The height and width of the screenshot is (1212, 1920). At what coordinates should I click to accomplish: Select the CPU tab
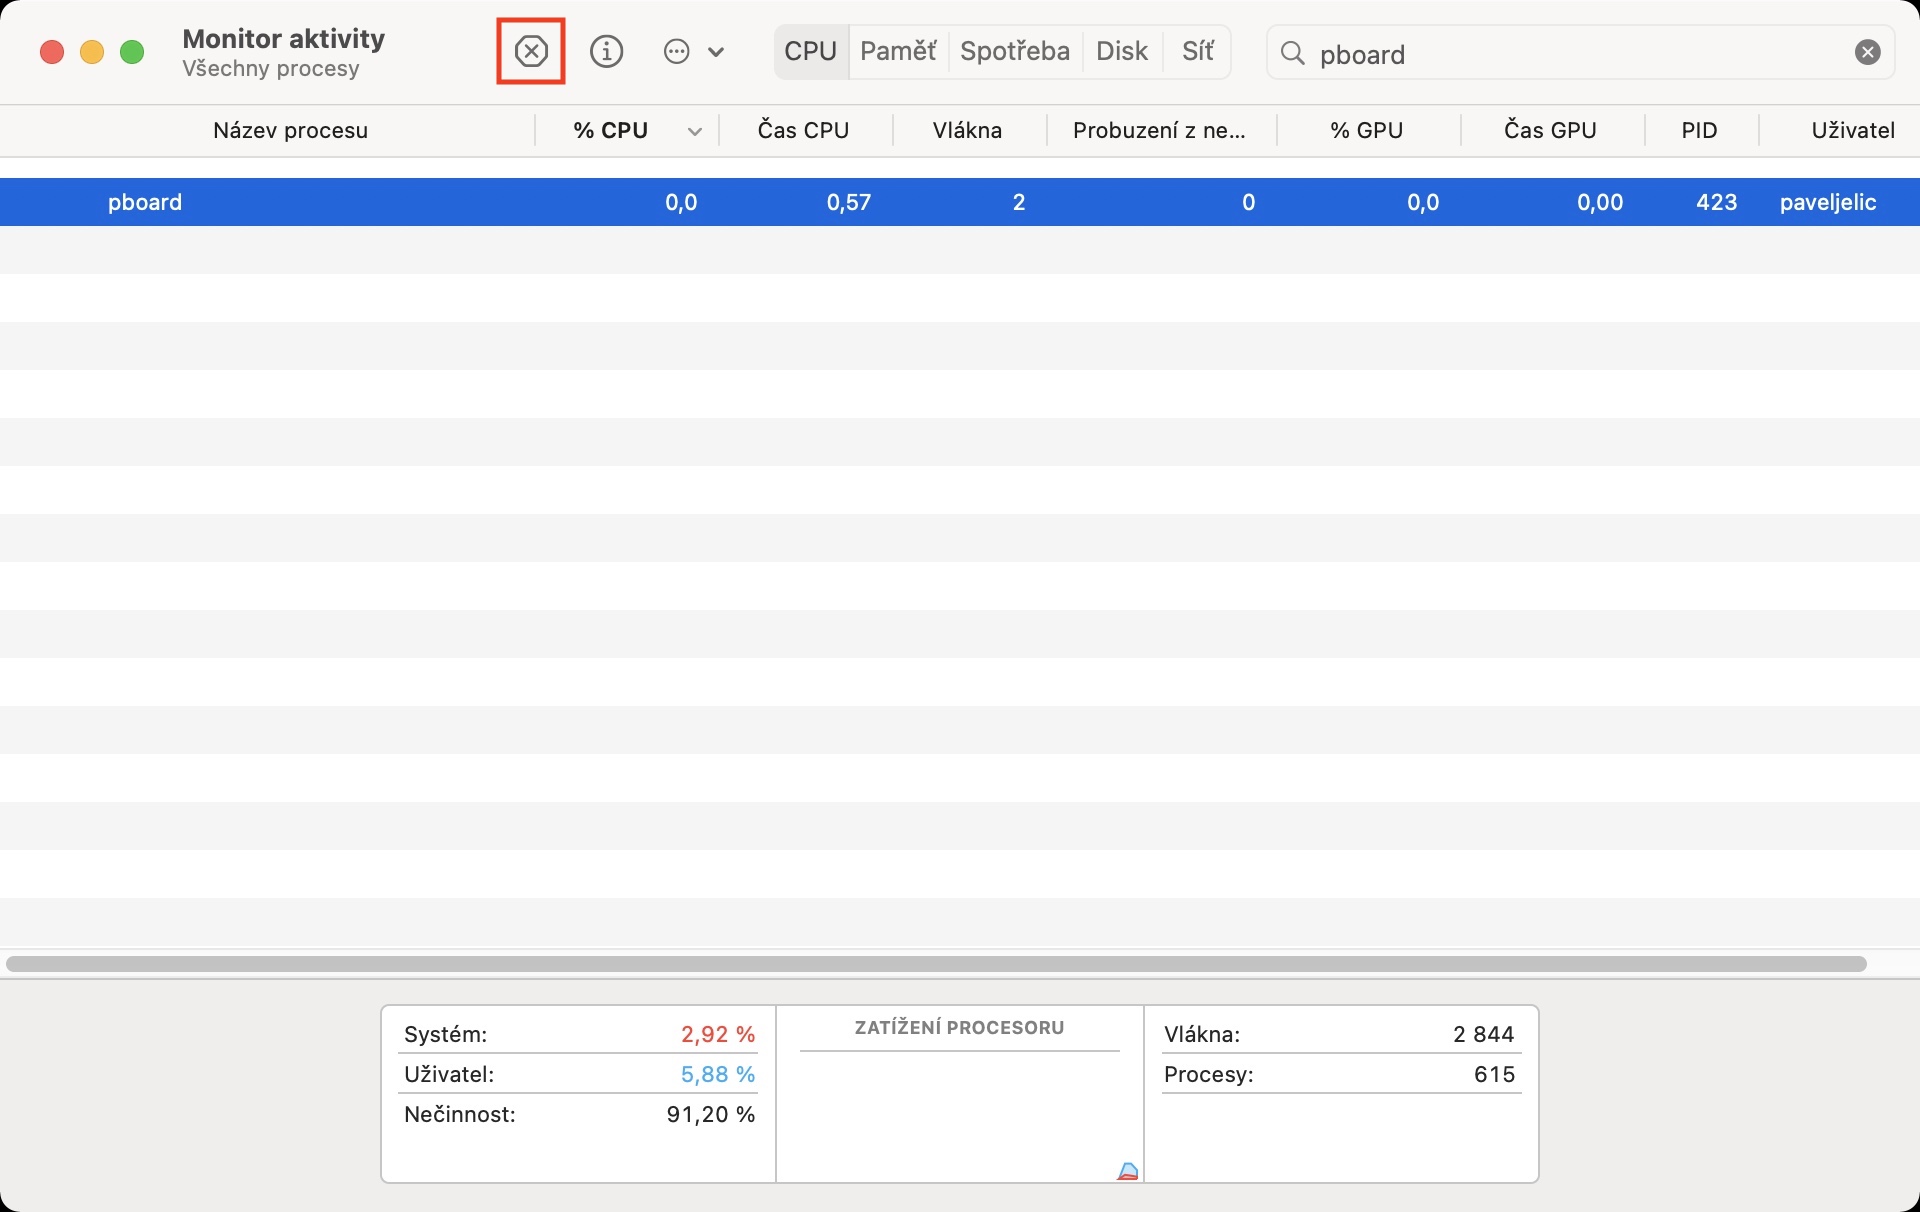810,51
